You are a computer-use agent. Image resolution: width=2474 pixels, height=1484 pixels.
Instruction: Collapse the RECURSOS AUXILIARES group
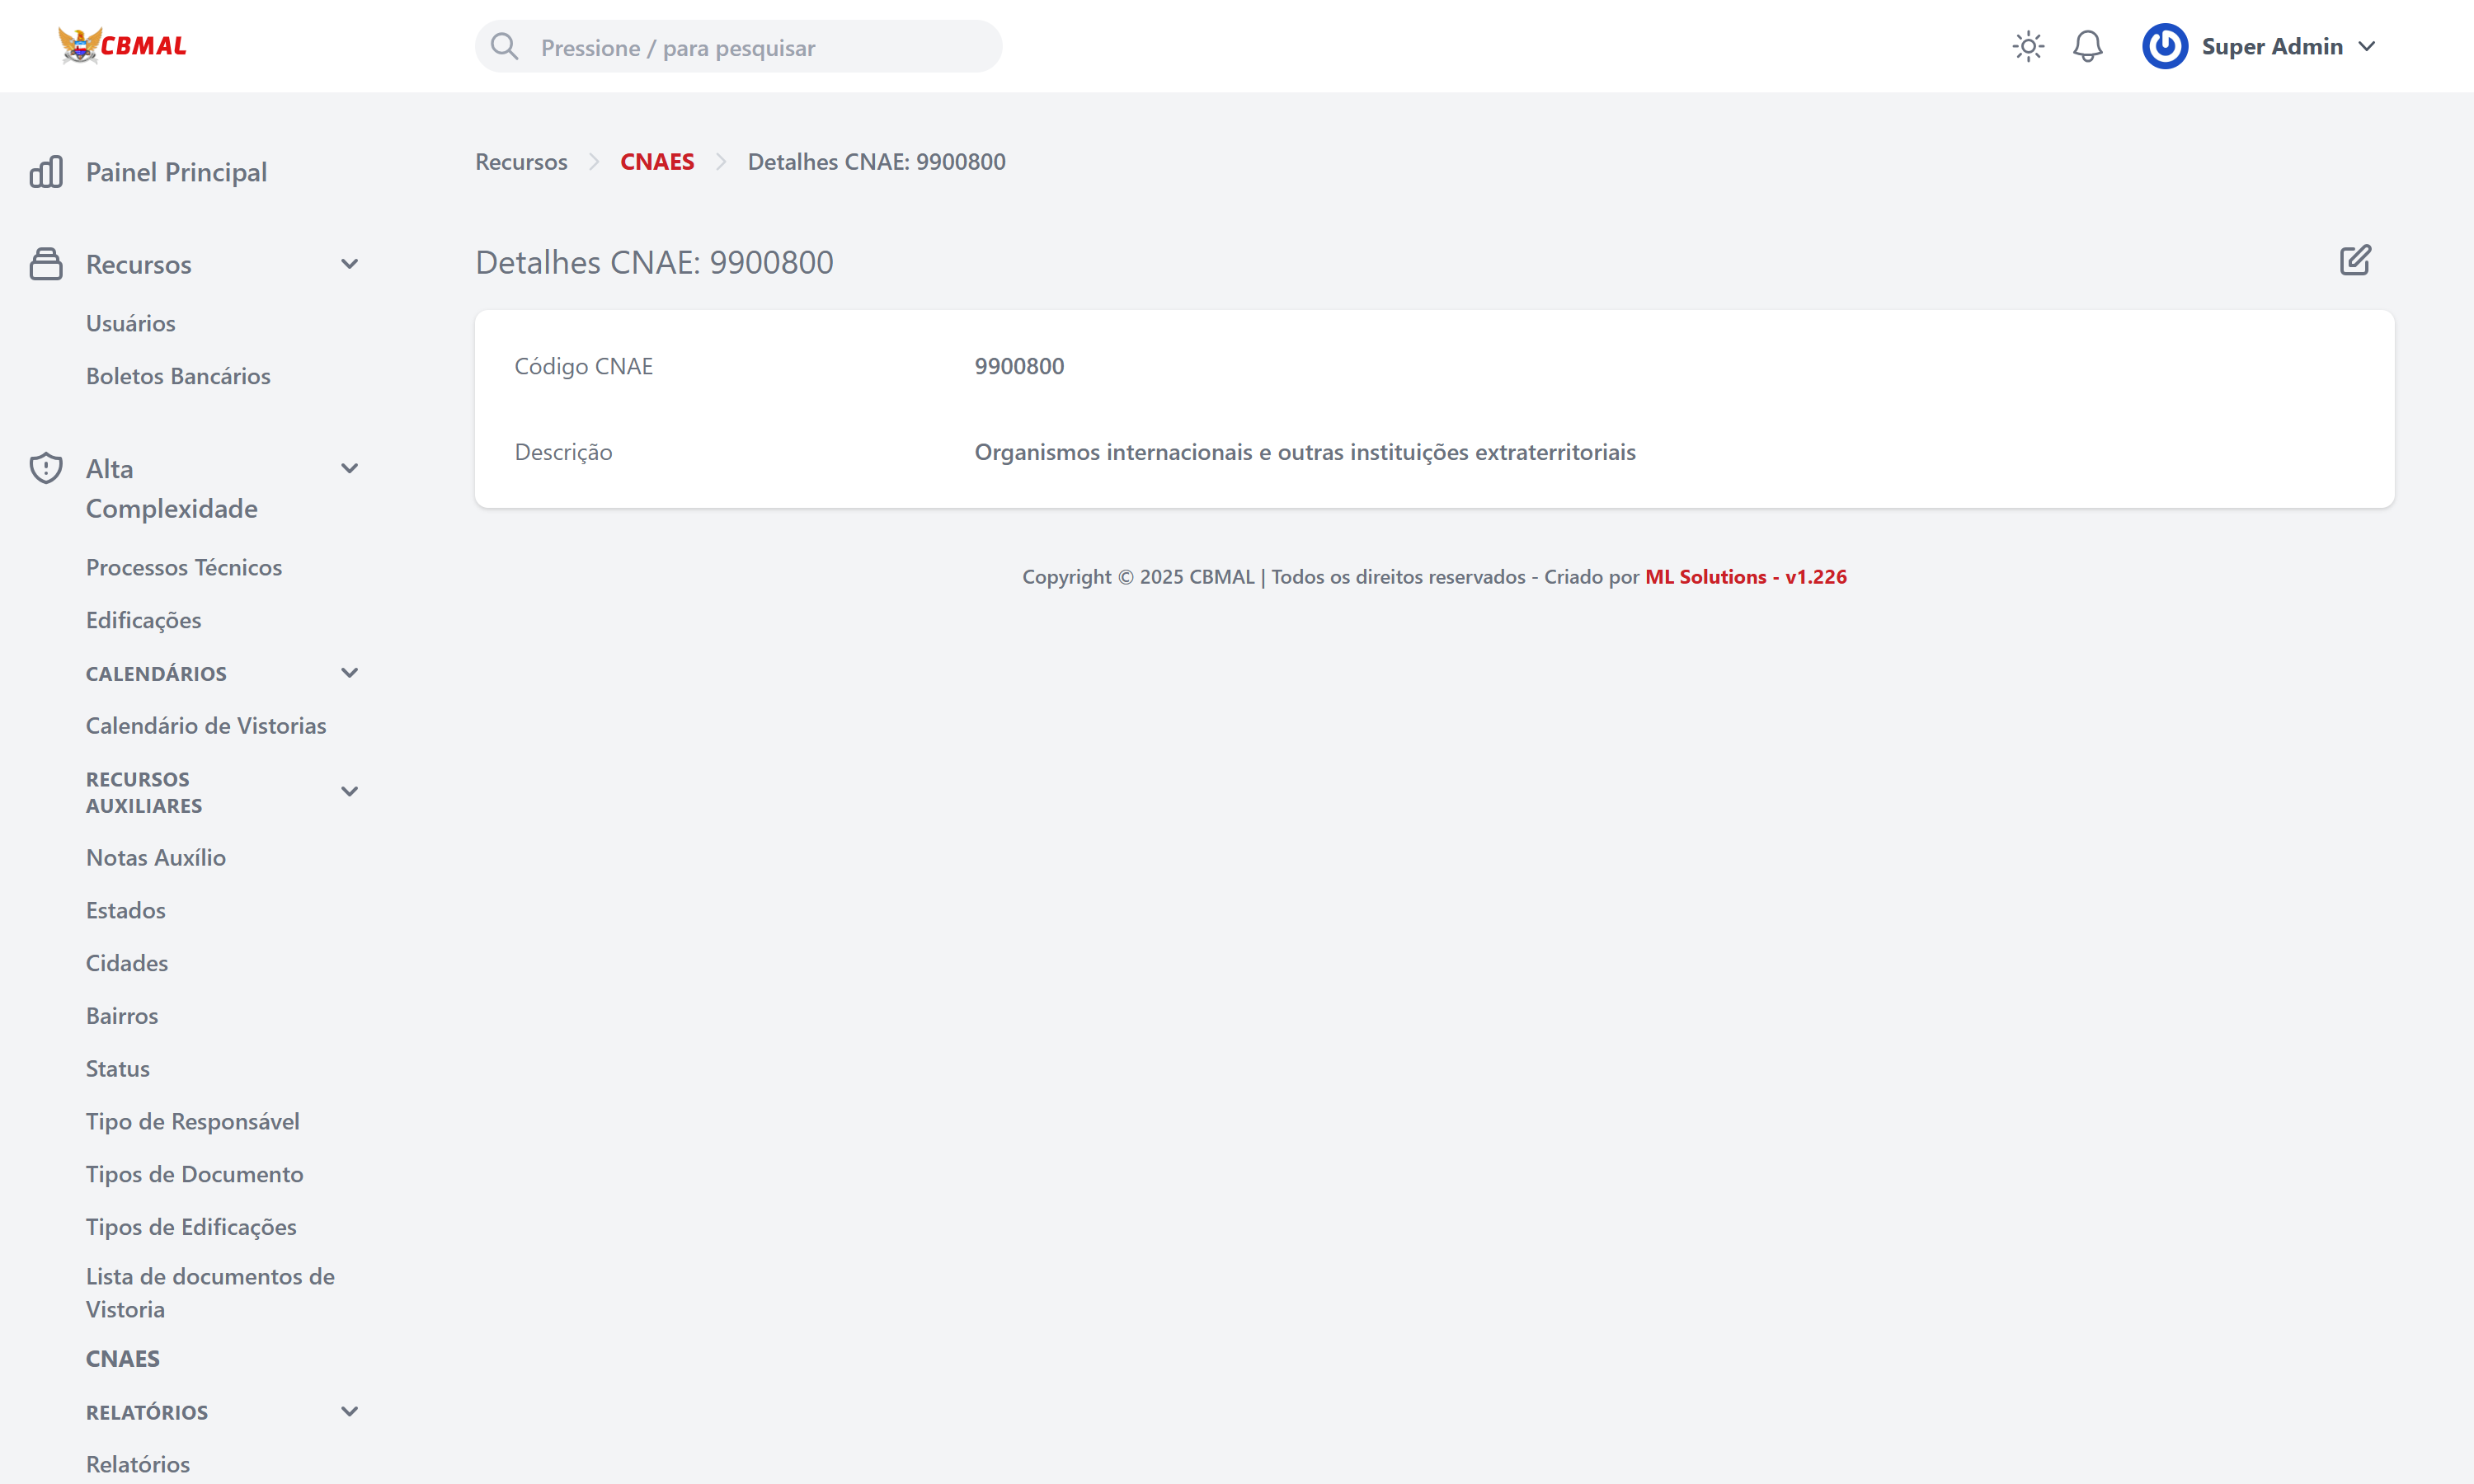point(349,792)
